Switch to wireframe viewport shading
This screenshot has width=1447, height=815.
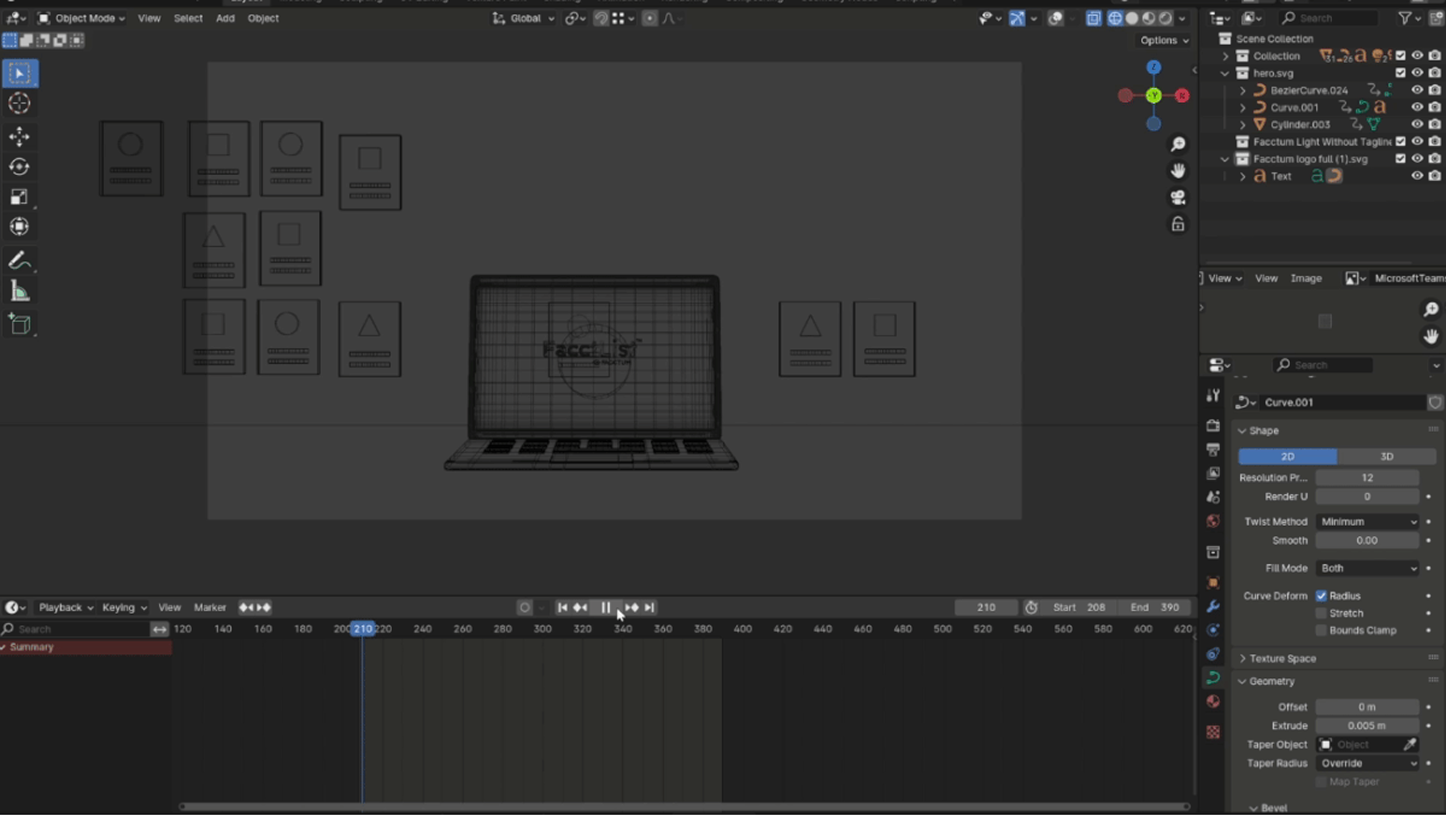pos(1115,18)
